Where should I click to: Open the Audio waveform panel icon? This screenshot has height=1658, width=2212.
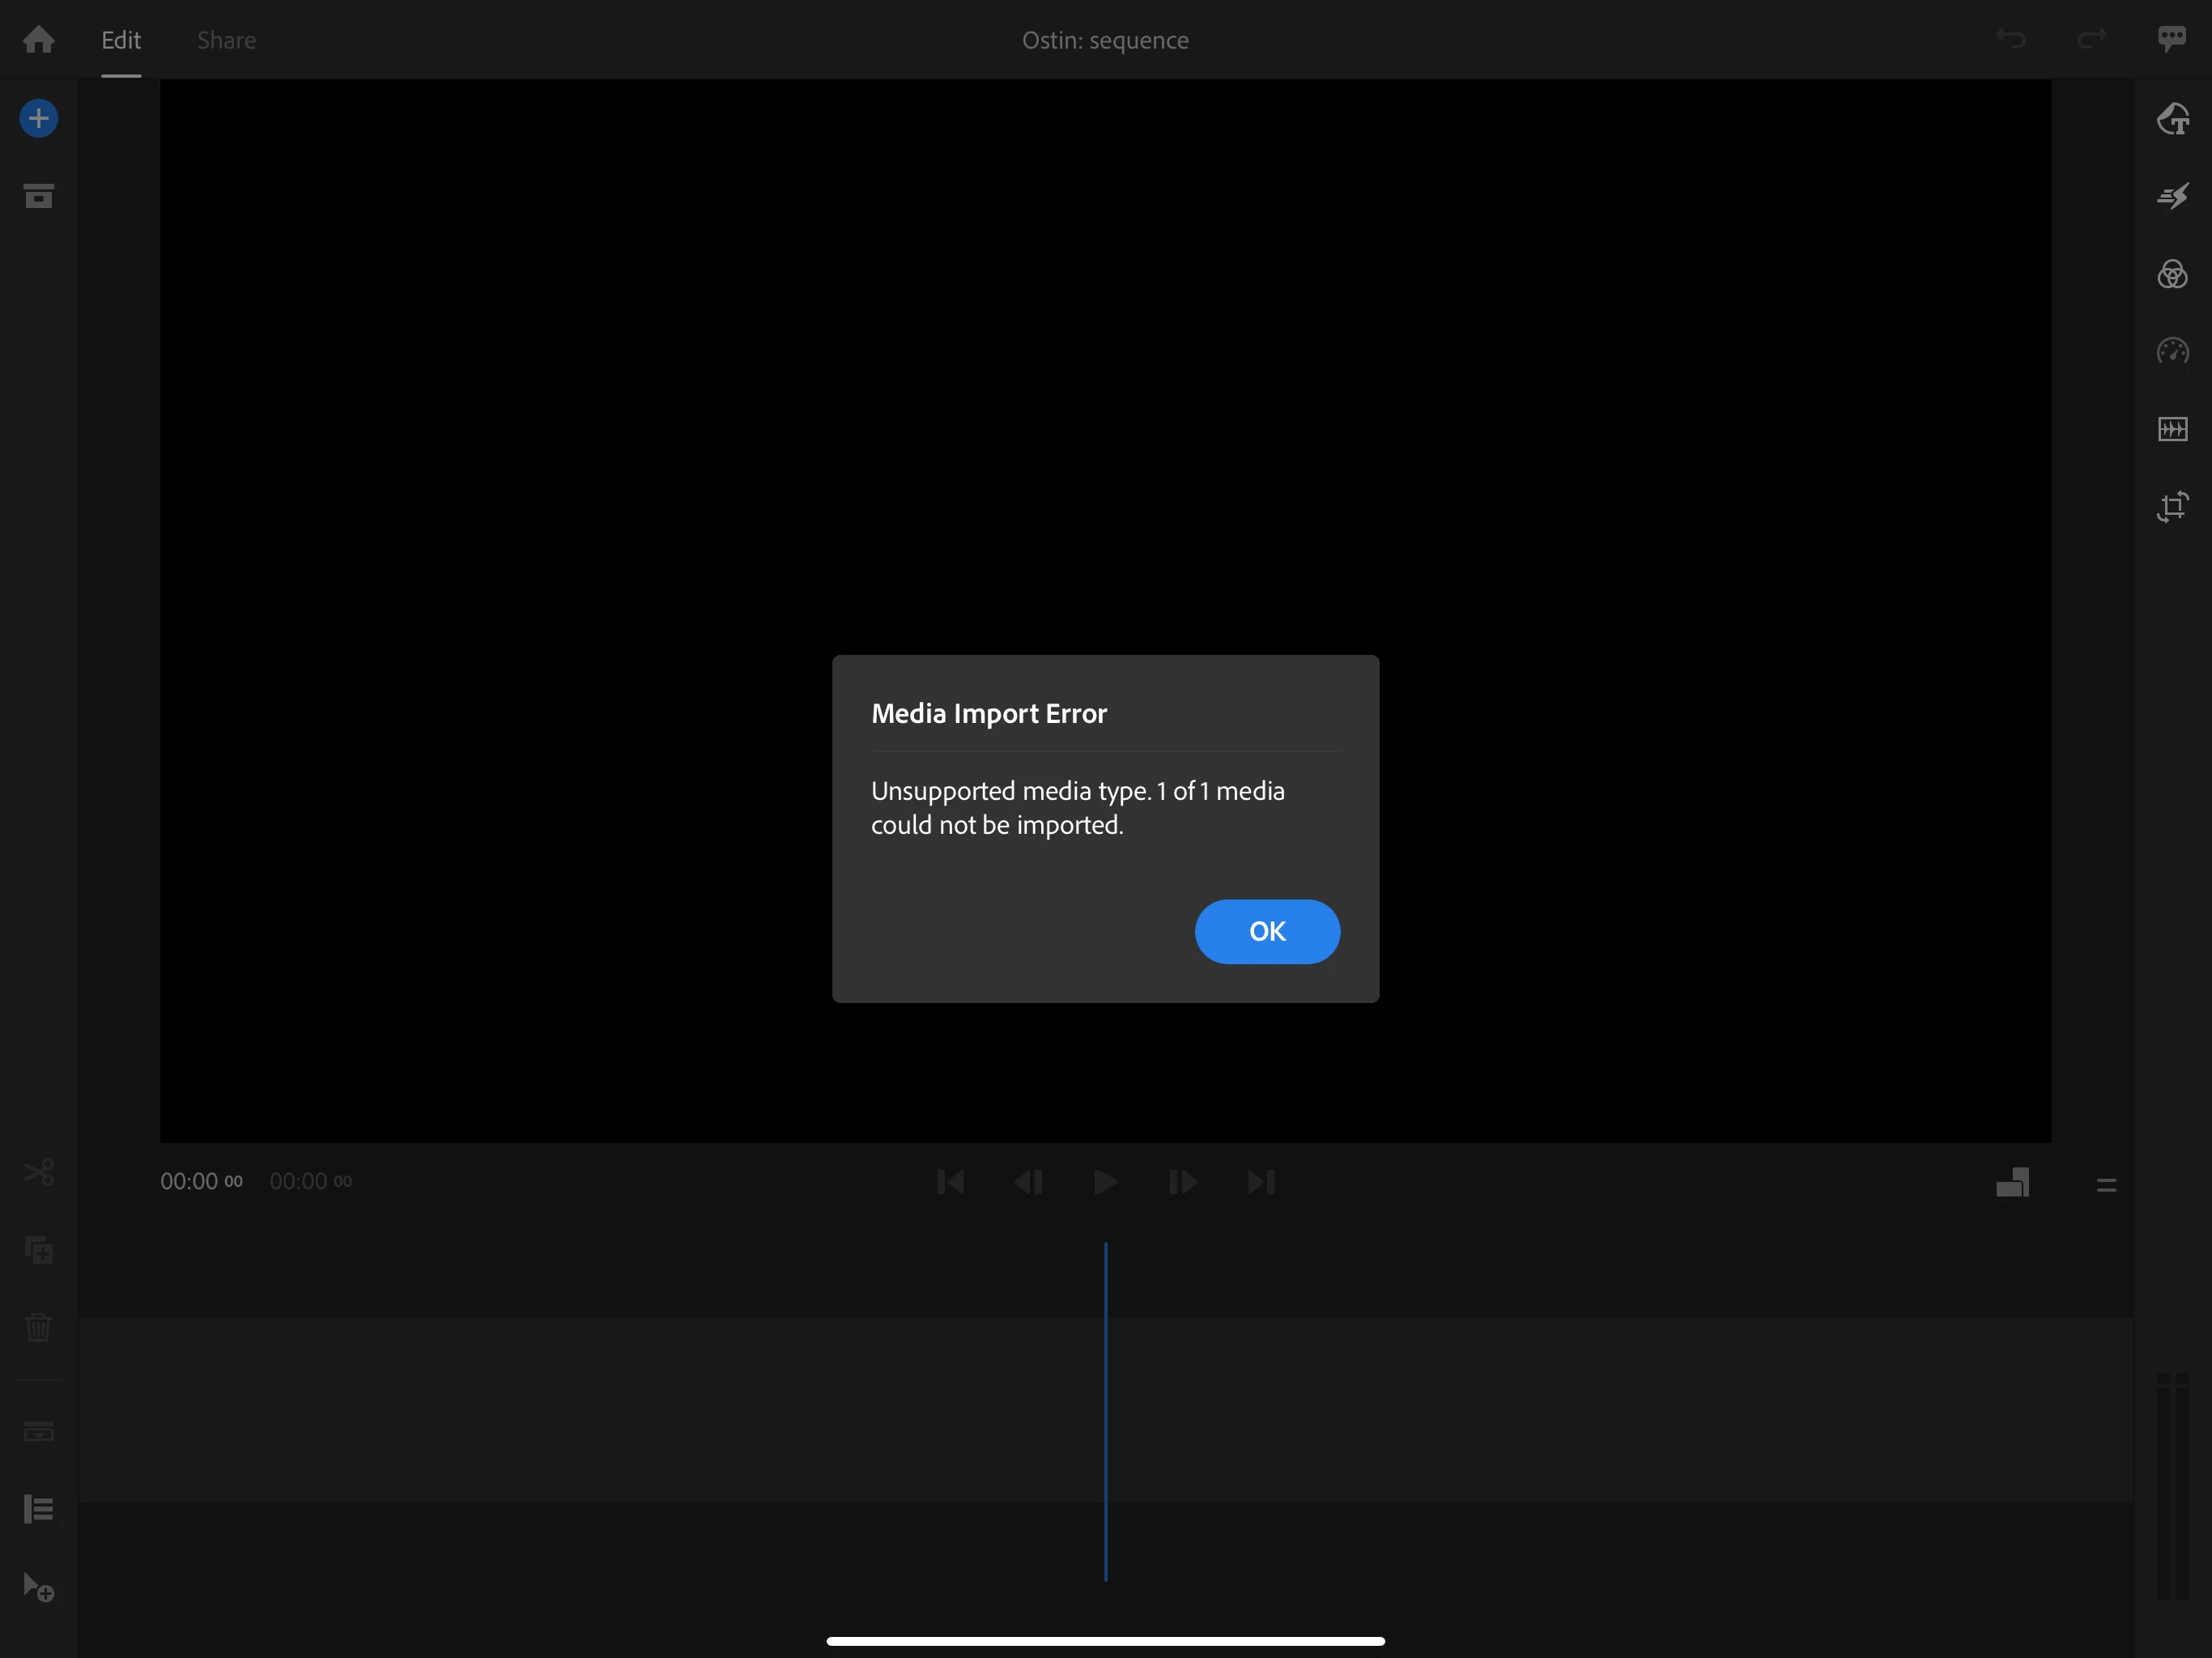pyautogui.click(x=2172, y=429)
